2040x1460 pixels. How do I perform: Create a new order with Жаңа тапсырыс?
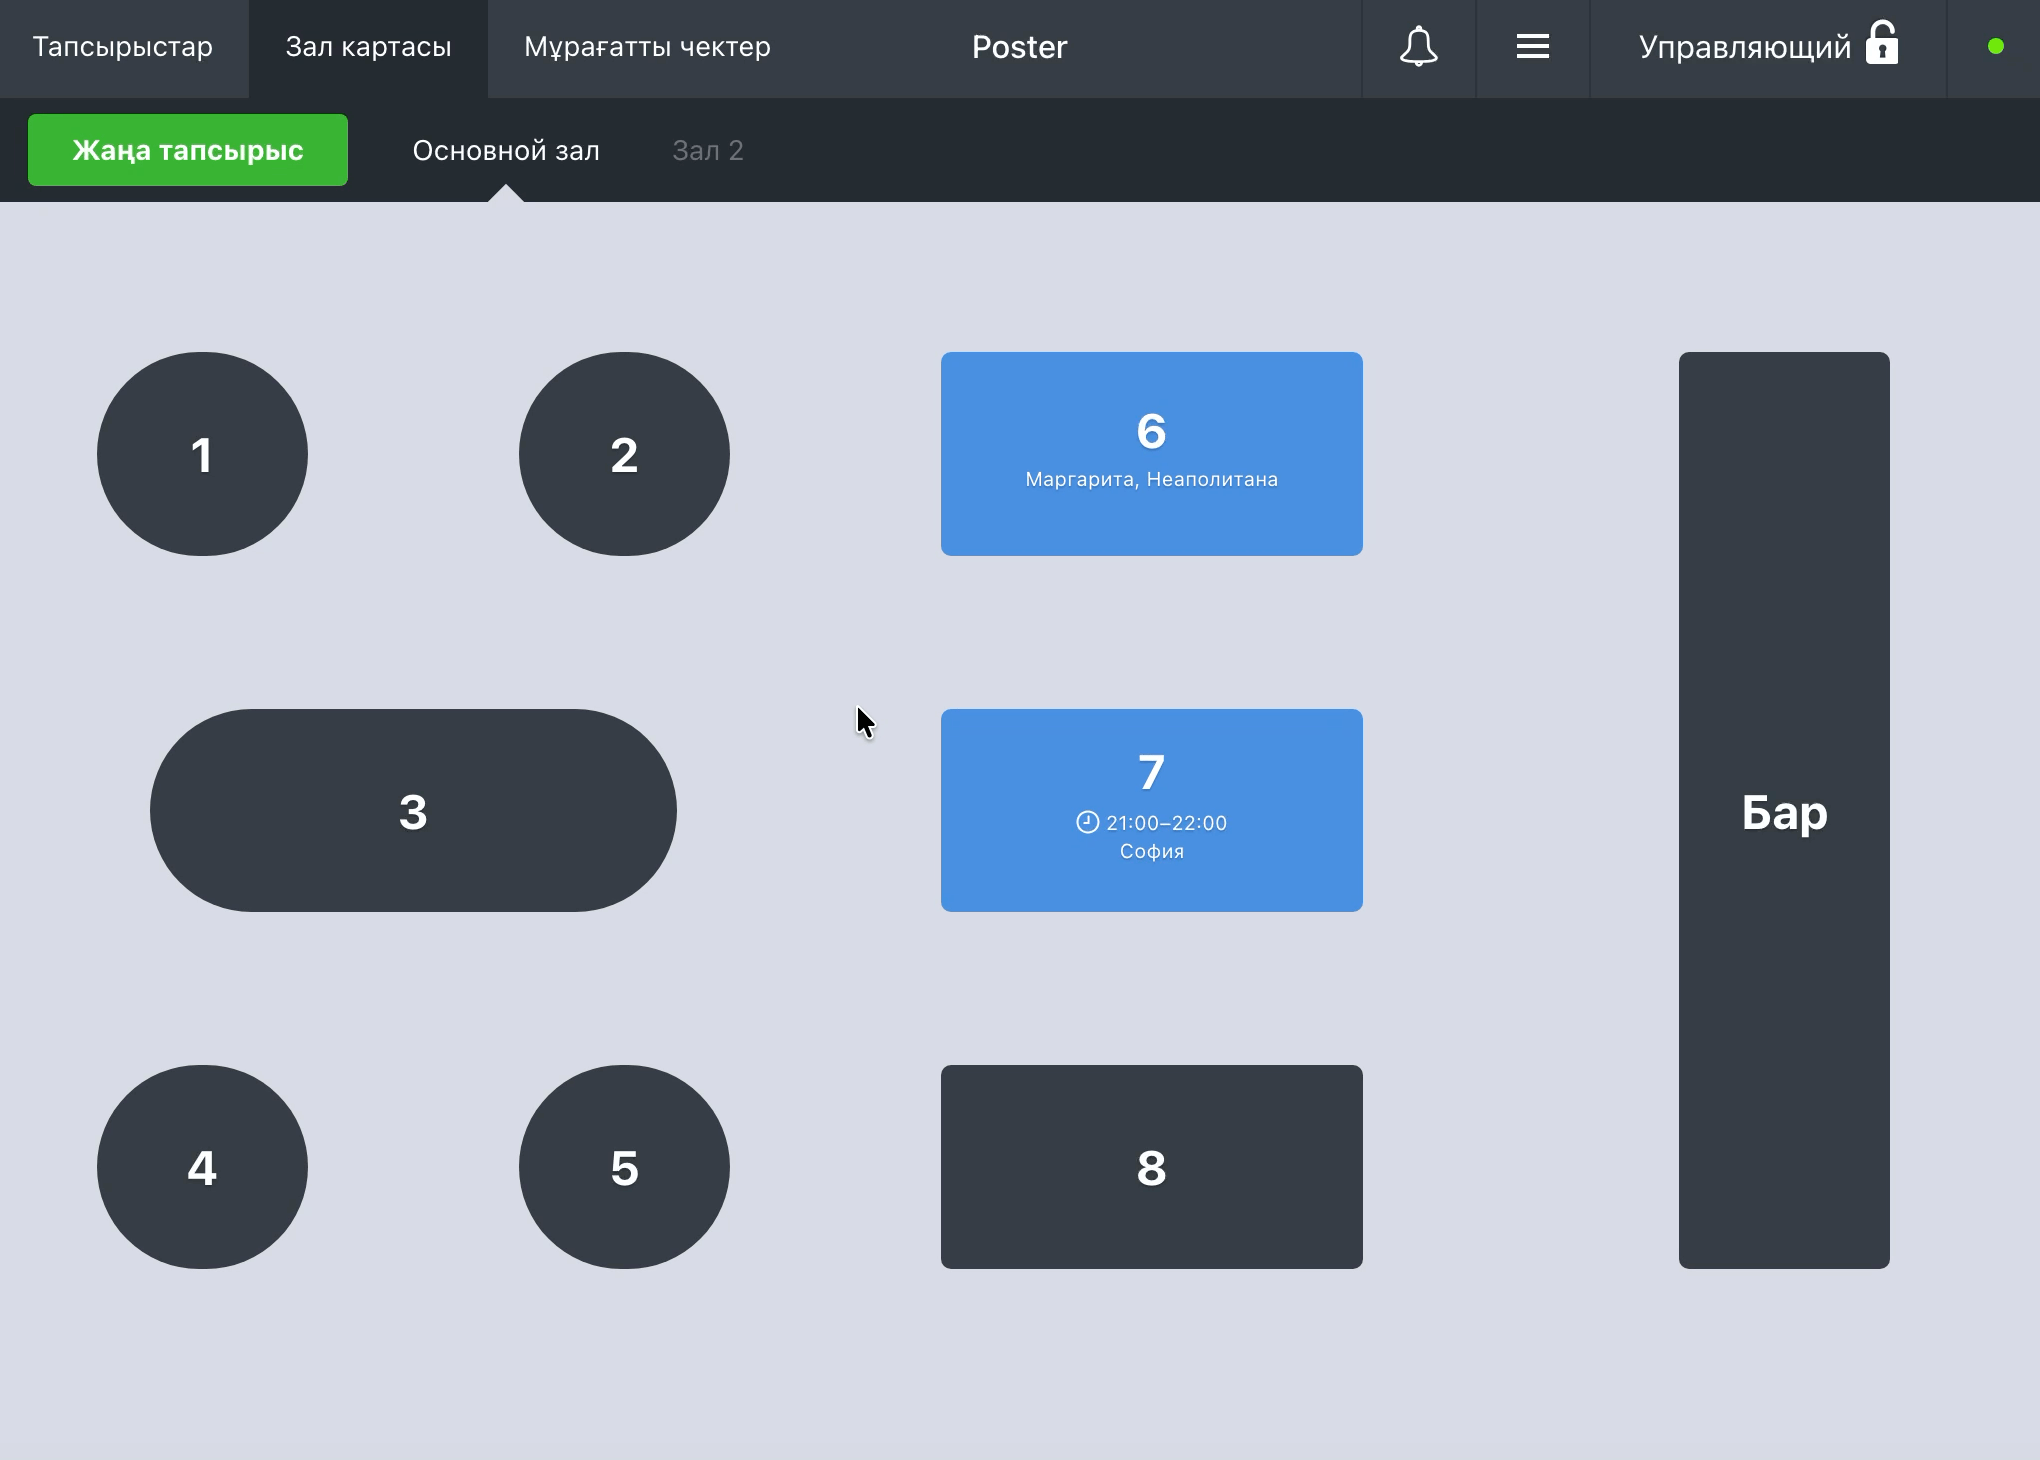pos(188,150)
